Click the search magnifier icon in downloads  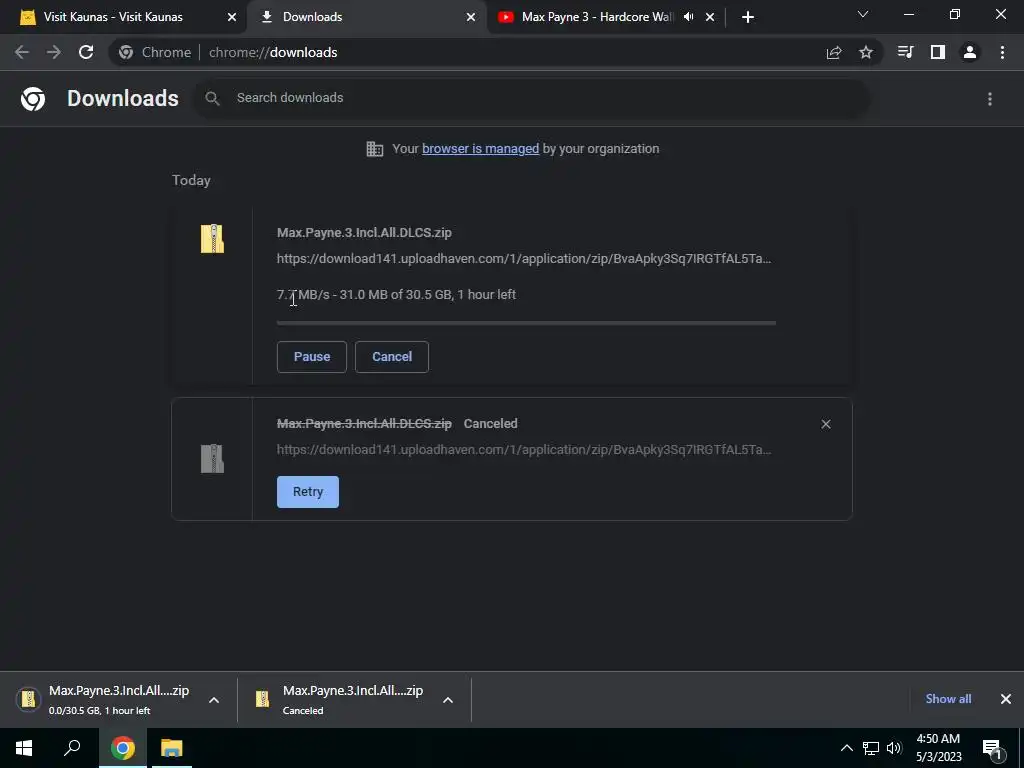click(212, 98)
